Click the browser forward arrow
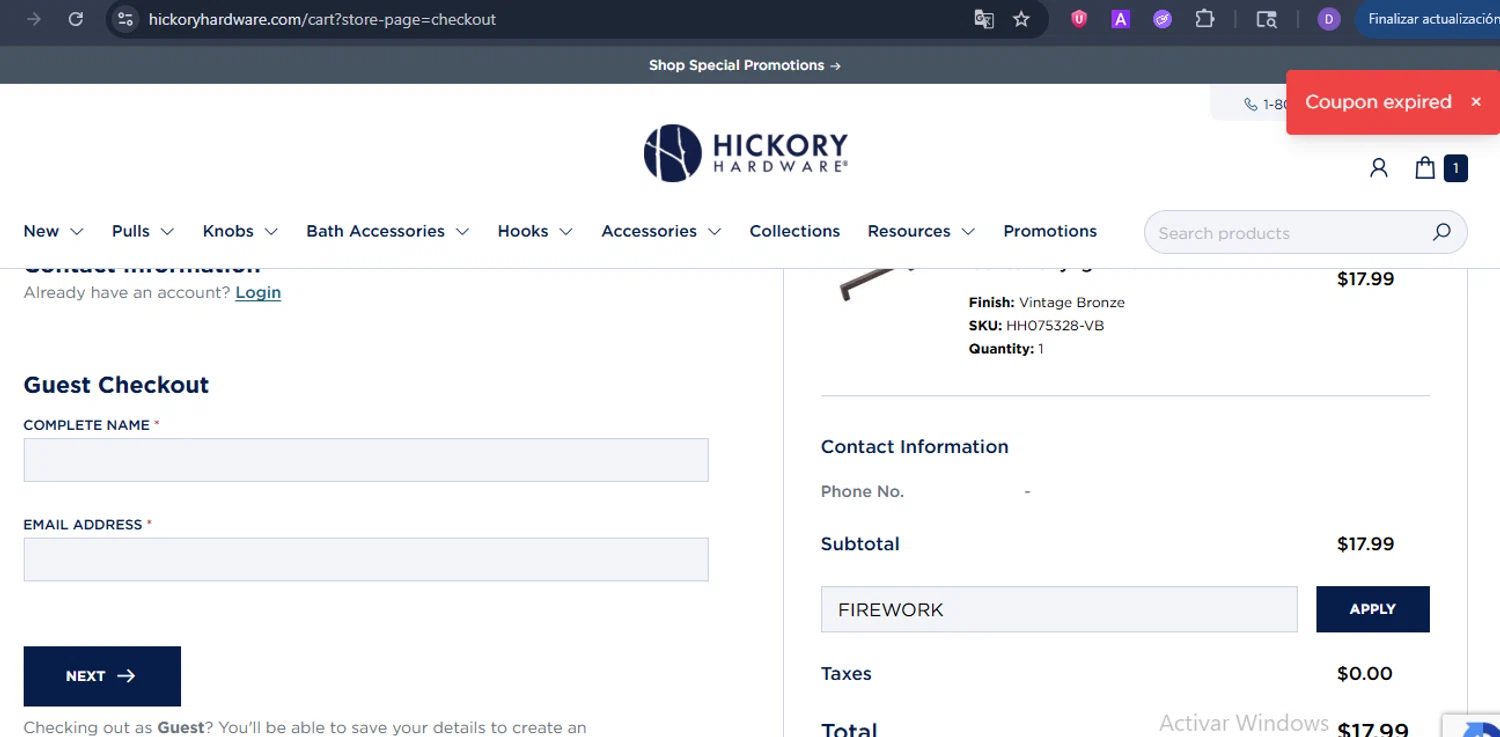 coord(33,19)
